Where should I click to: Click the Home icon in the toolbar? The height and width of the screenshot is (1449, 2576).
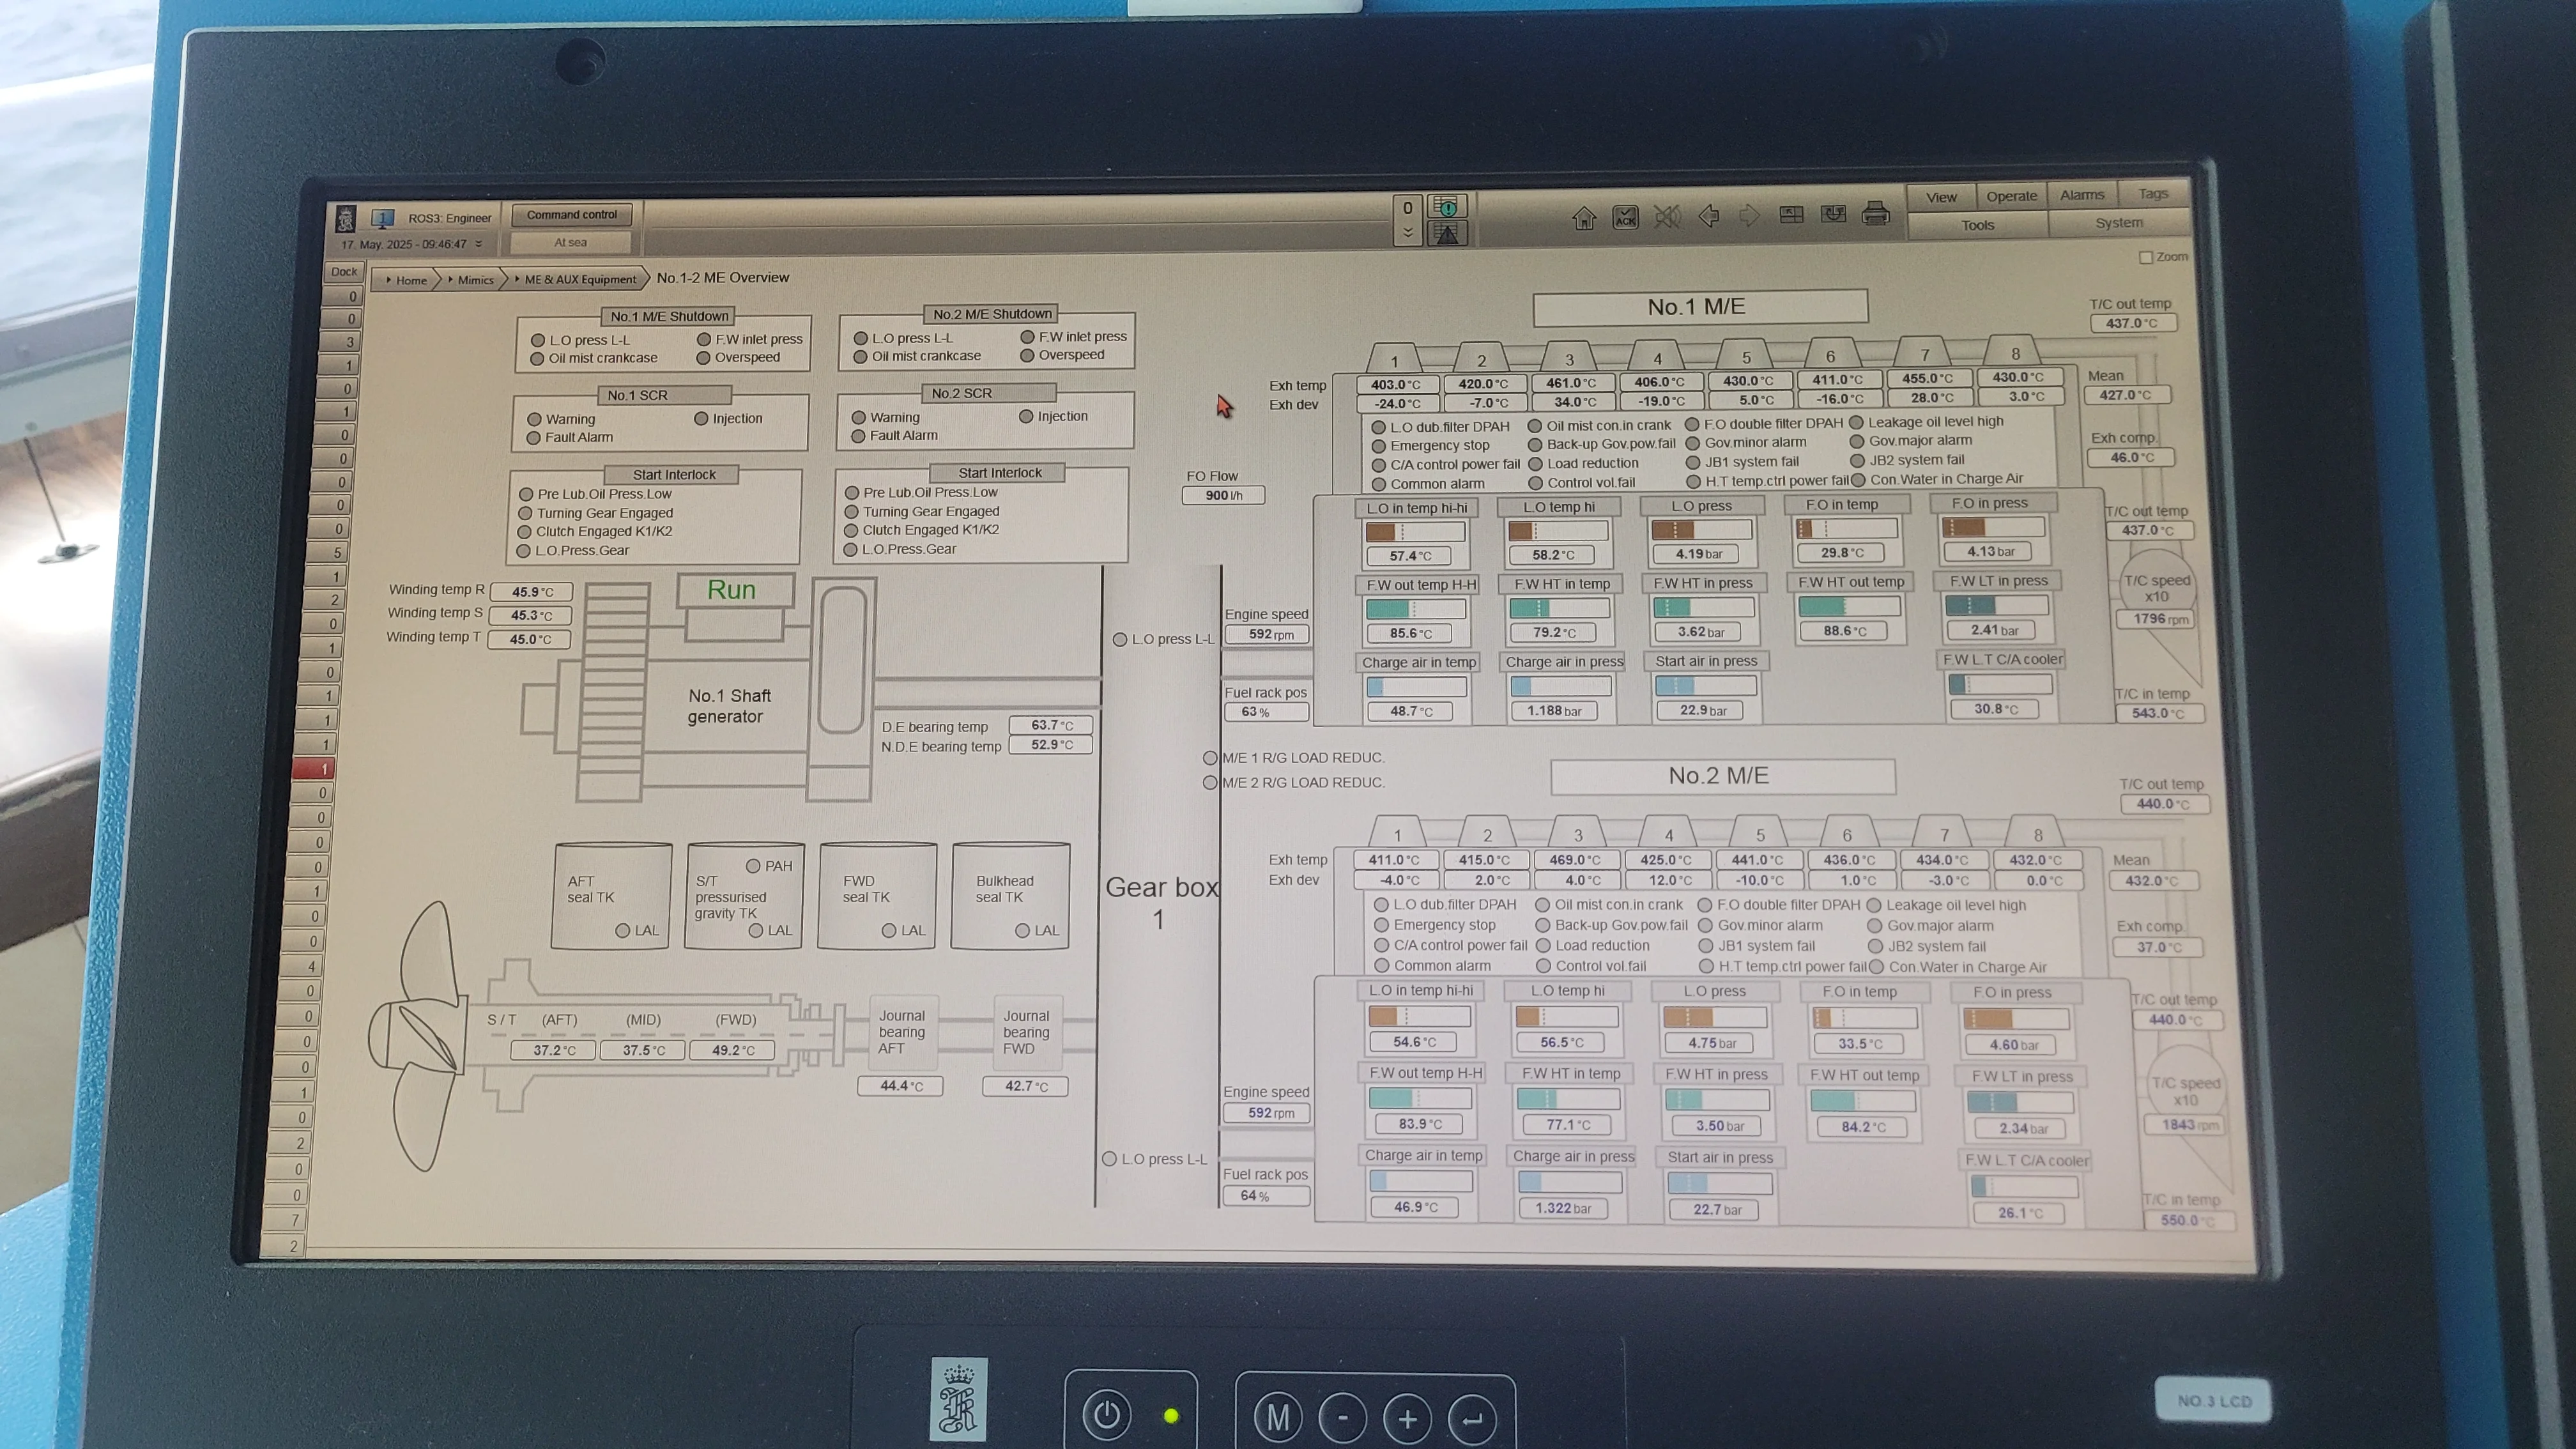[1584, 218]
